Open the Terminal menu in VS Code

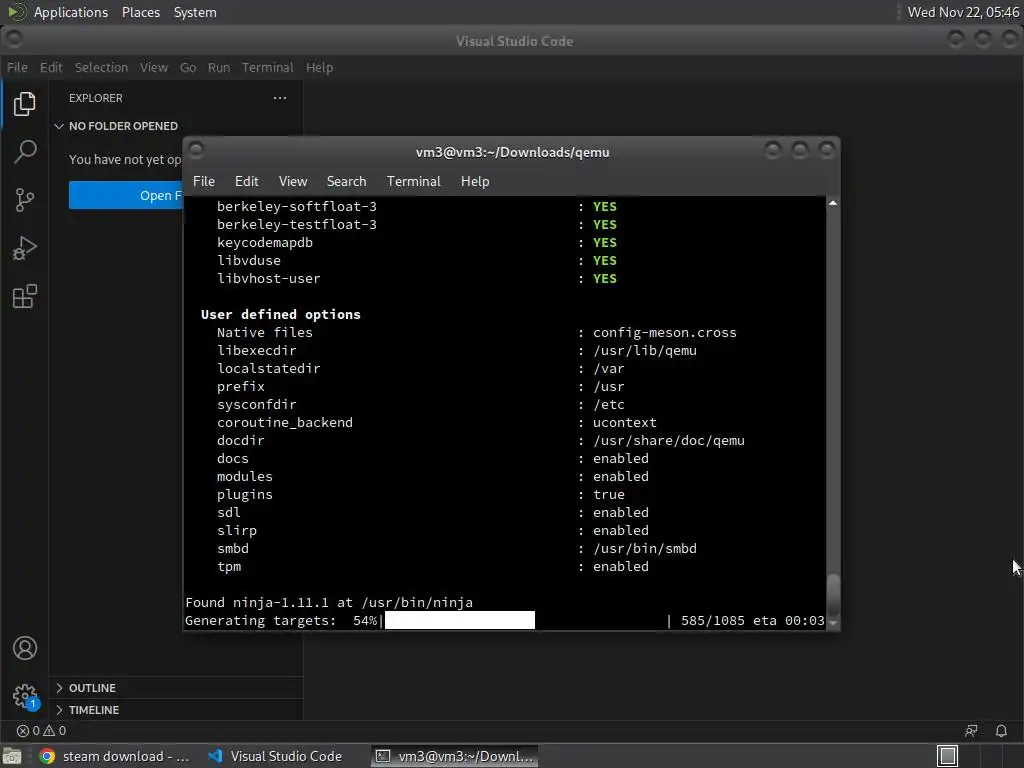[268, 67]
